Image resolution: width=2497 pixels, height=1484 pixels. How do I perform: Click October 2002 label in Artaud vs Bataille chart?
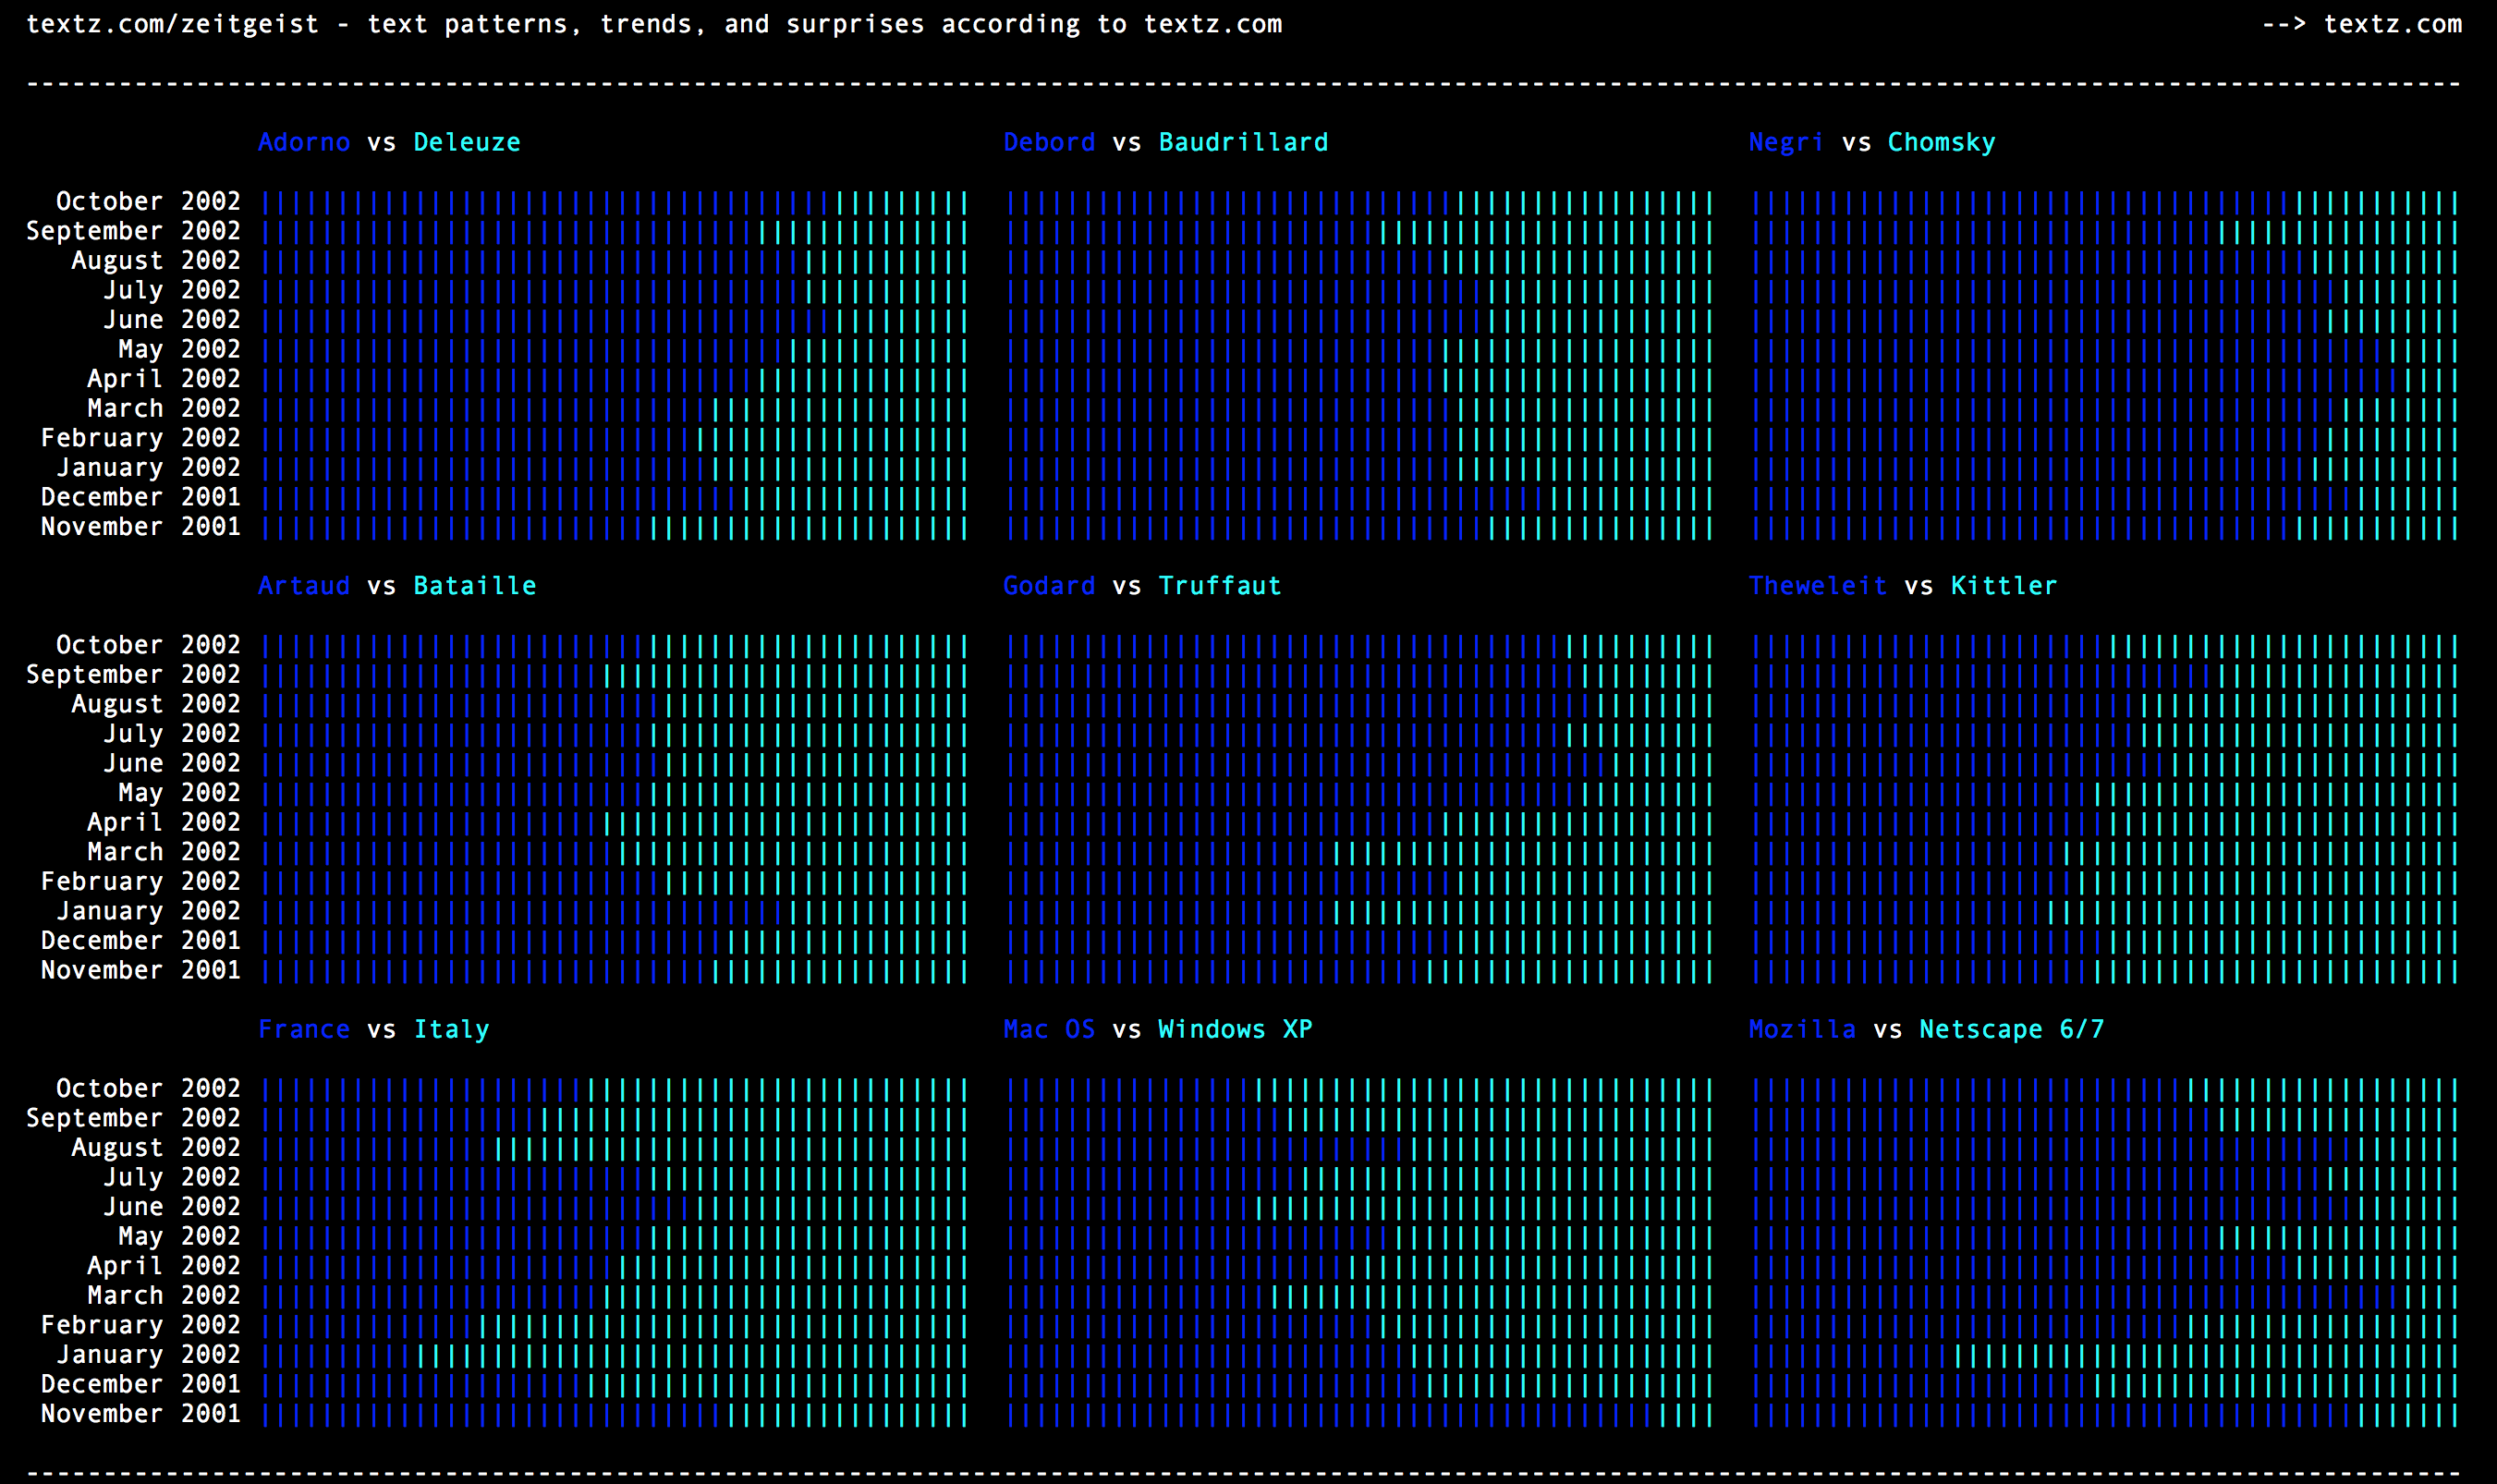148,645
